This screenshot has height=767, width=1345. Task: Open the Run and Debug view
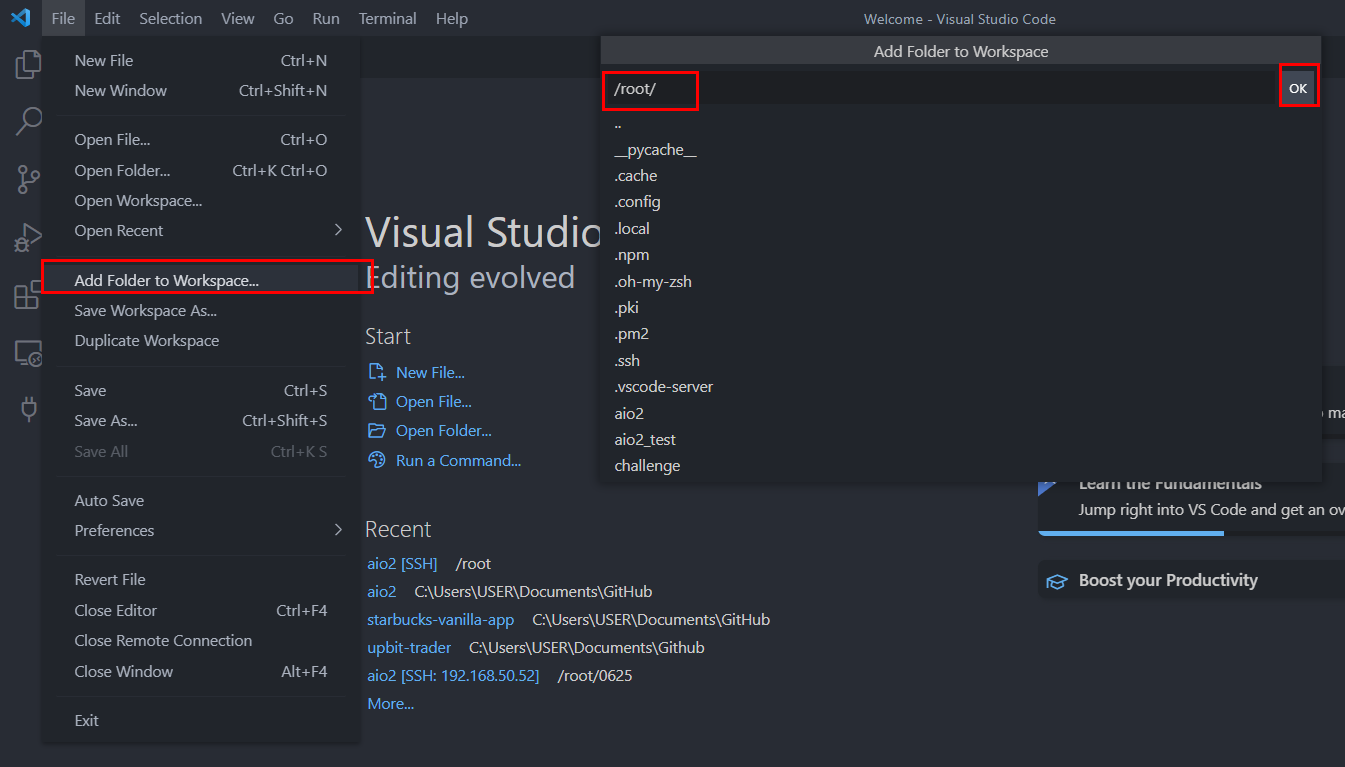tap(29, 238)
